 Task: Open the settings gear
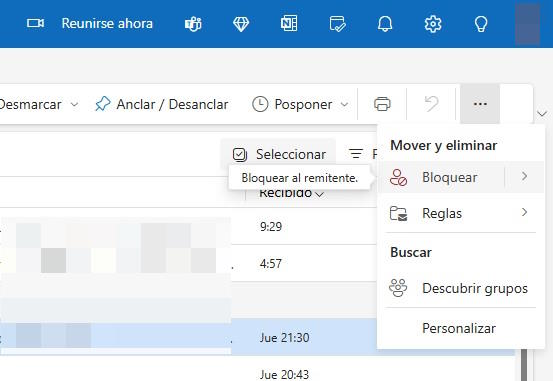pos(433,24)
